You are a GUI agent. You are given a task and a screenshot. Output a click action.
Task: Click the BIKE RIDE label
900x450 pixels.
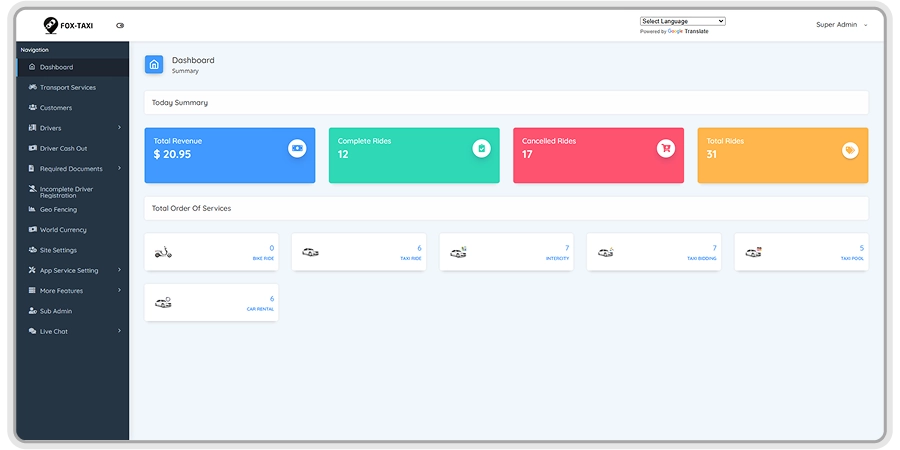tap(263, 259)
